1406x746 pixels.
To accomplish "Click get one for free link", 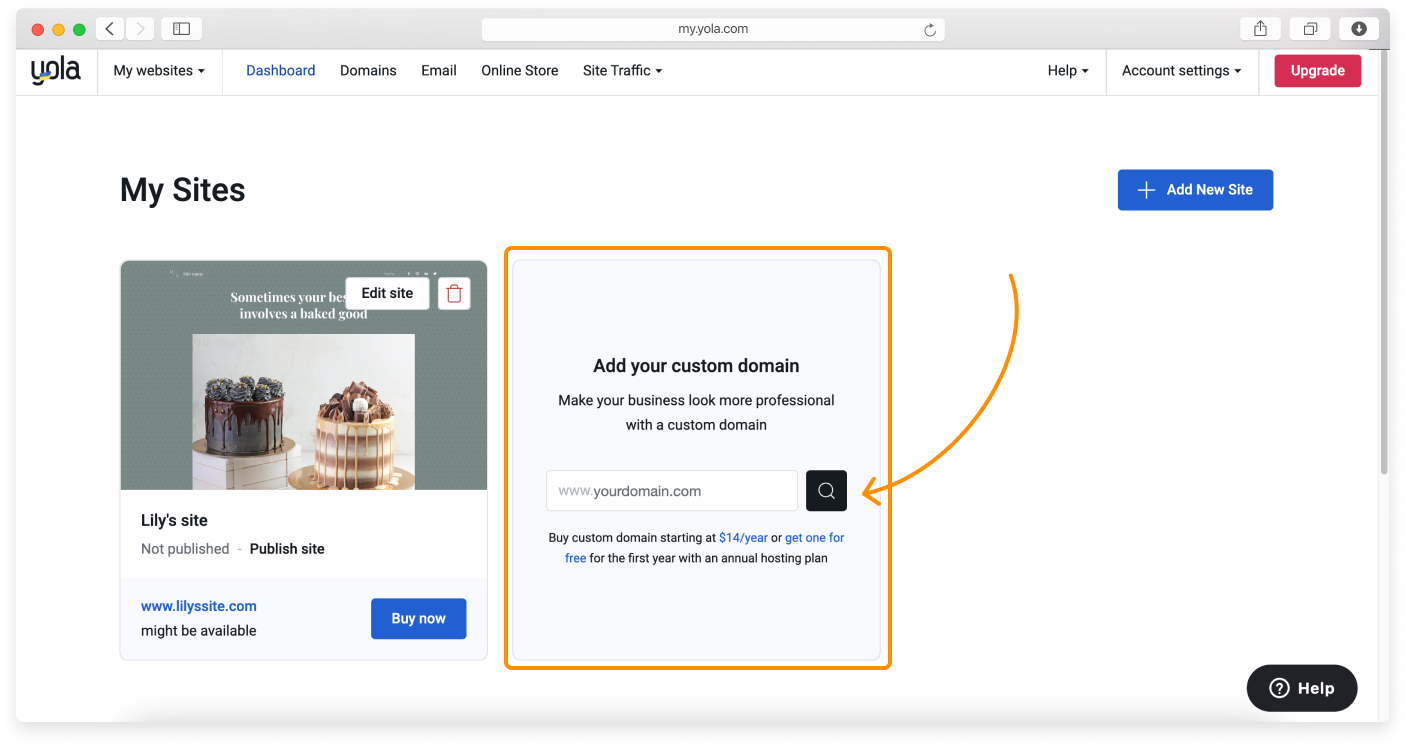I will (x=814, y=537).
